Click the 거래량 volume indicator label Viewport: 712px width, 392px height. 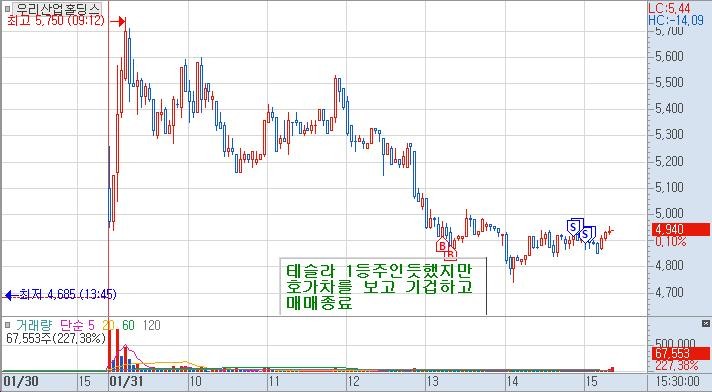(x=35, y=325)
